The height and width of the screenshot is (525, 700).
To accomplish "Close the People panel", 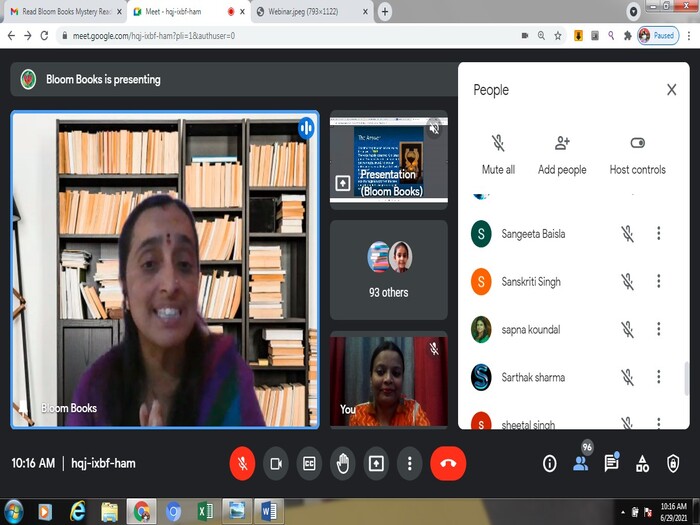I will 671,90.
